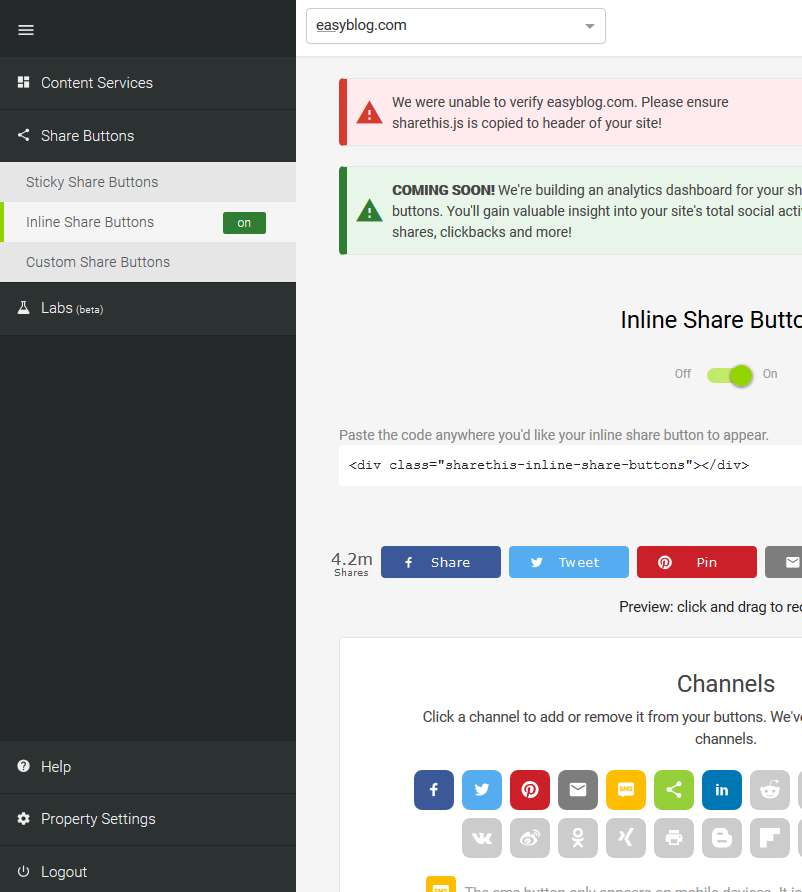Click the Labs flask icon
Screen dimensions: 802x892
(x=23, y=308)
